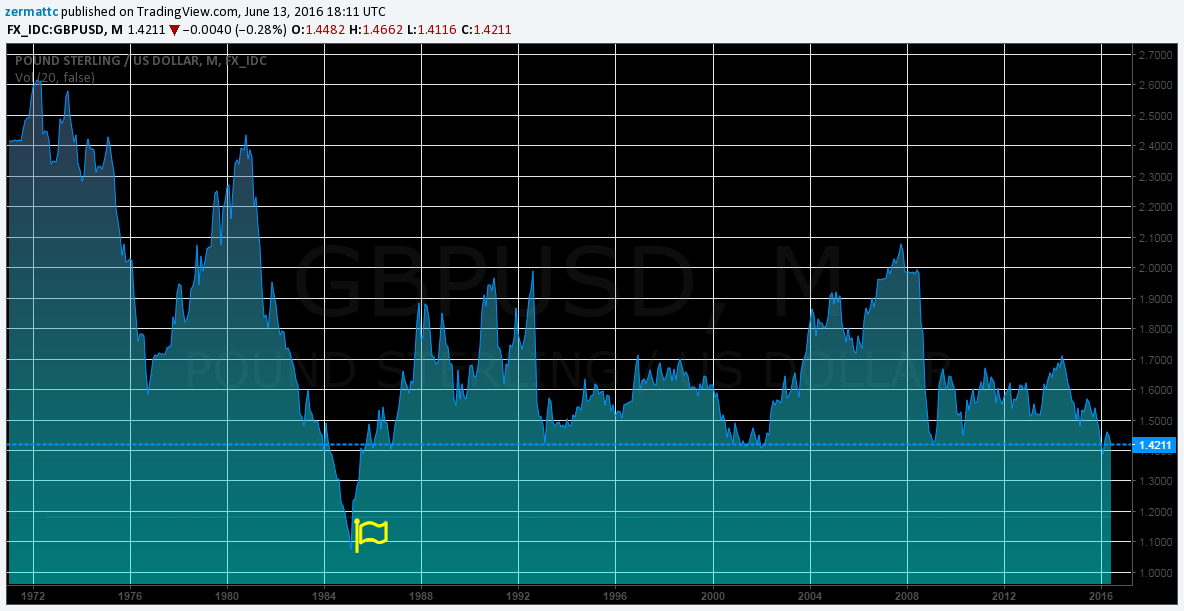This screenshot has height=611, width=1184.
Task: Click the FX_IDC:GBPUSD symbol in the header
Action: (58, 31)
